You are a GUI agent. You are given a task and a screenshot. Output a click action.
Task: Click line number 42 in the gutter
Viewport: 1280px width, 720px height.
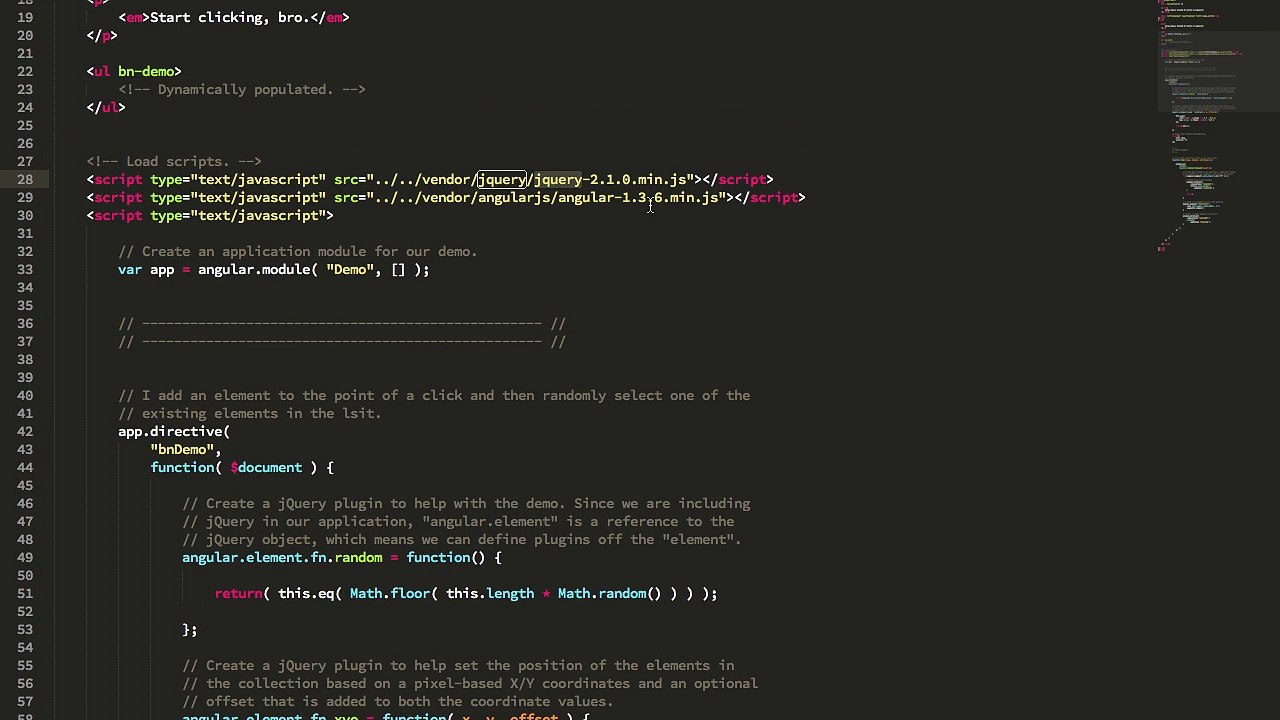click(24, 432)
